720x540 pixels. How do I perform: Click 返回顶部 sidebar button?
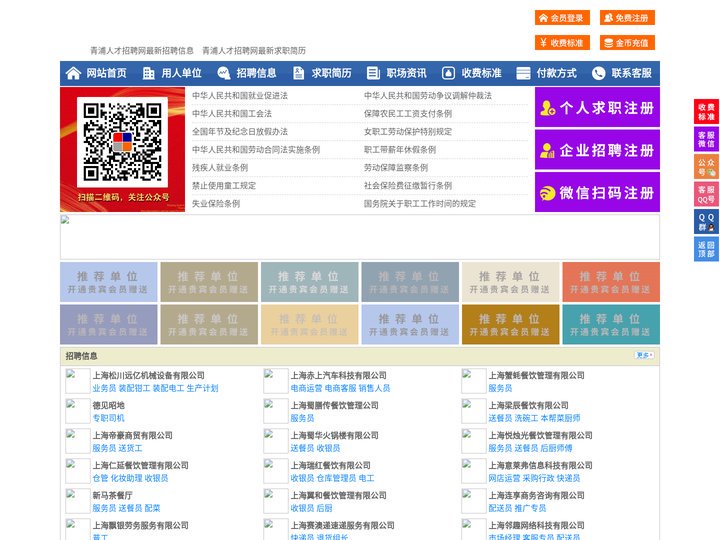click(x=706, y=249)
